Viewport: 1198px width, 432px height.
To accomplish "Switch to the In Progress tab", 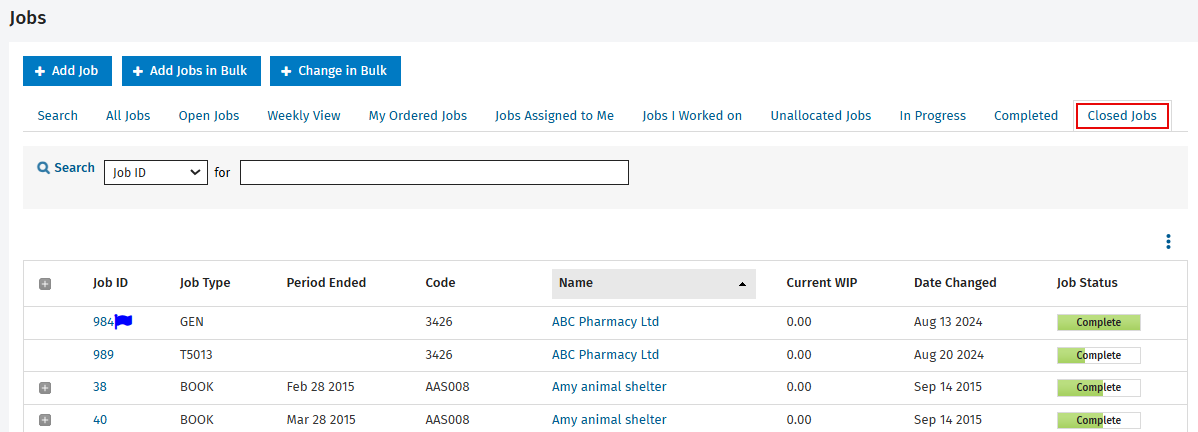I will coord(932,116).
